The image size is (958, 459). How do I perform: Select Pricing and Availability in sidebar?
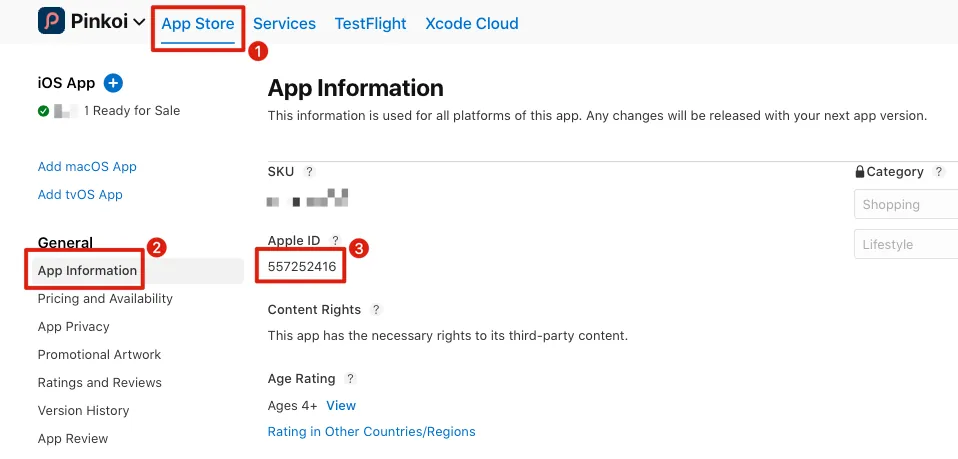click(x=105, y=299)
